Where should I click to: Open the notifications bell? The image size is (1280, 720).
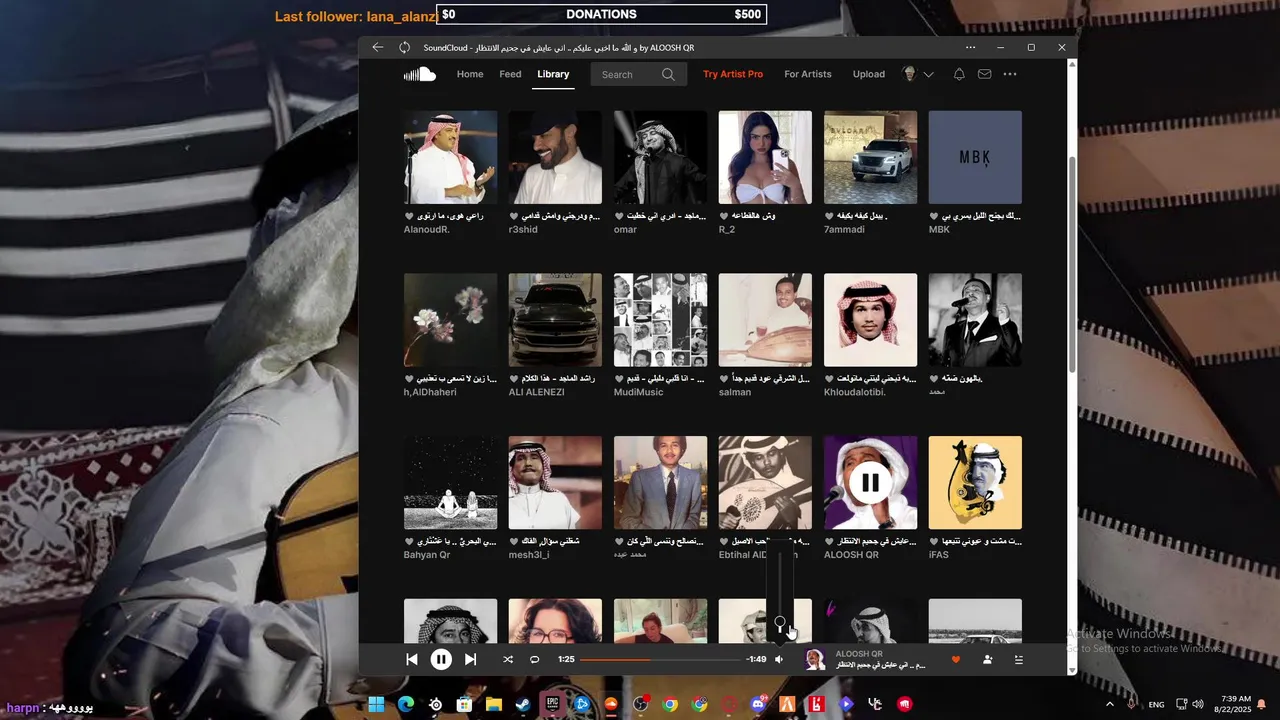(959, 74)
